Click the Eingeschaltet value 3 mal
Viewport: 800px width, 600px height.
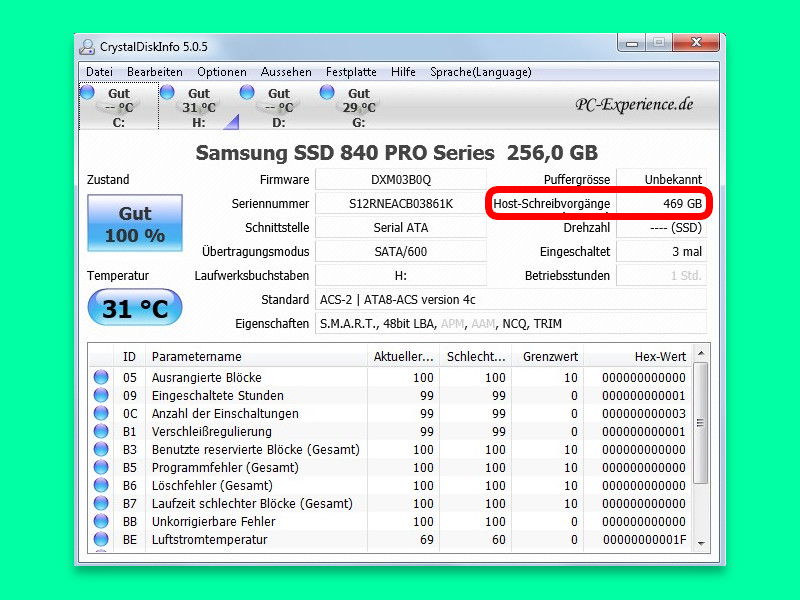point(661,252)
